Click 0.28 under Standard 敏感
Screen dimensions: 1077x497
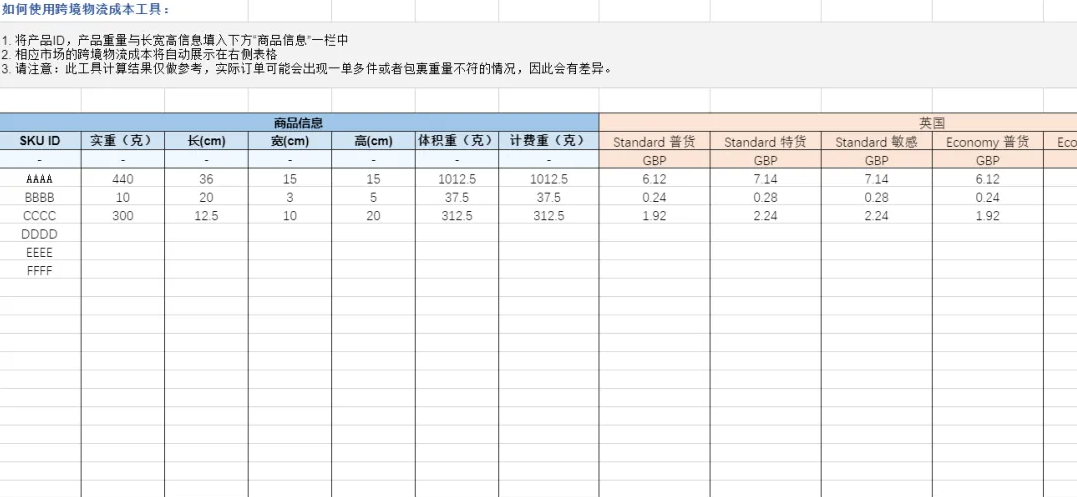pyautogui.click(x=876, y=197)
